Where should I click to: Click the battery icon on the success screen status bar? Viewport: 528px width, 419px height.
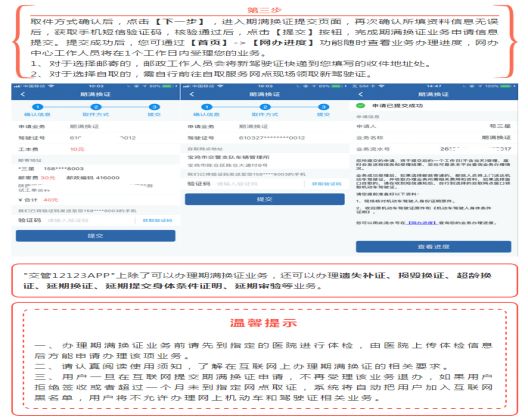(x=506, y=86)
